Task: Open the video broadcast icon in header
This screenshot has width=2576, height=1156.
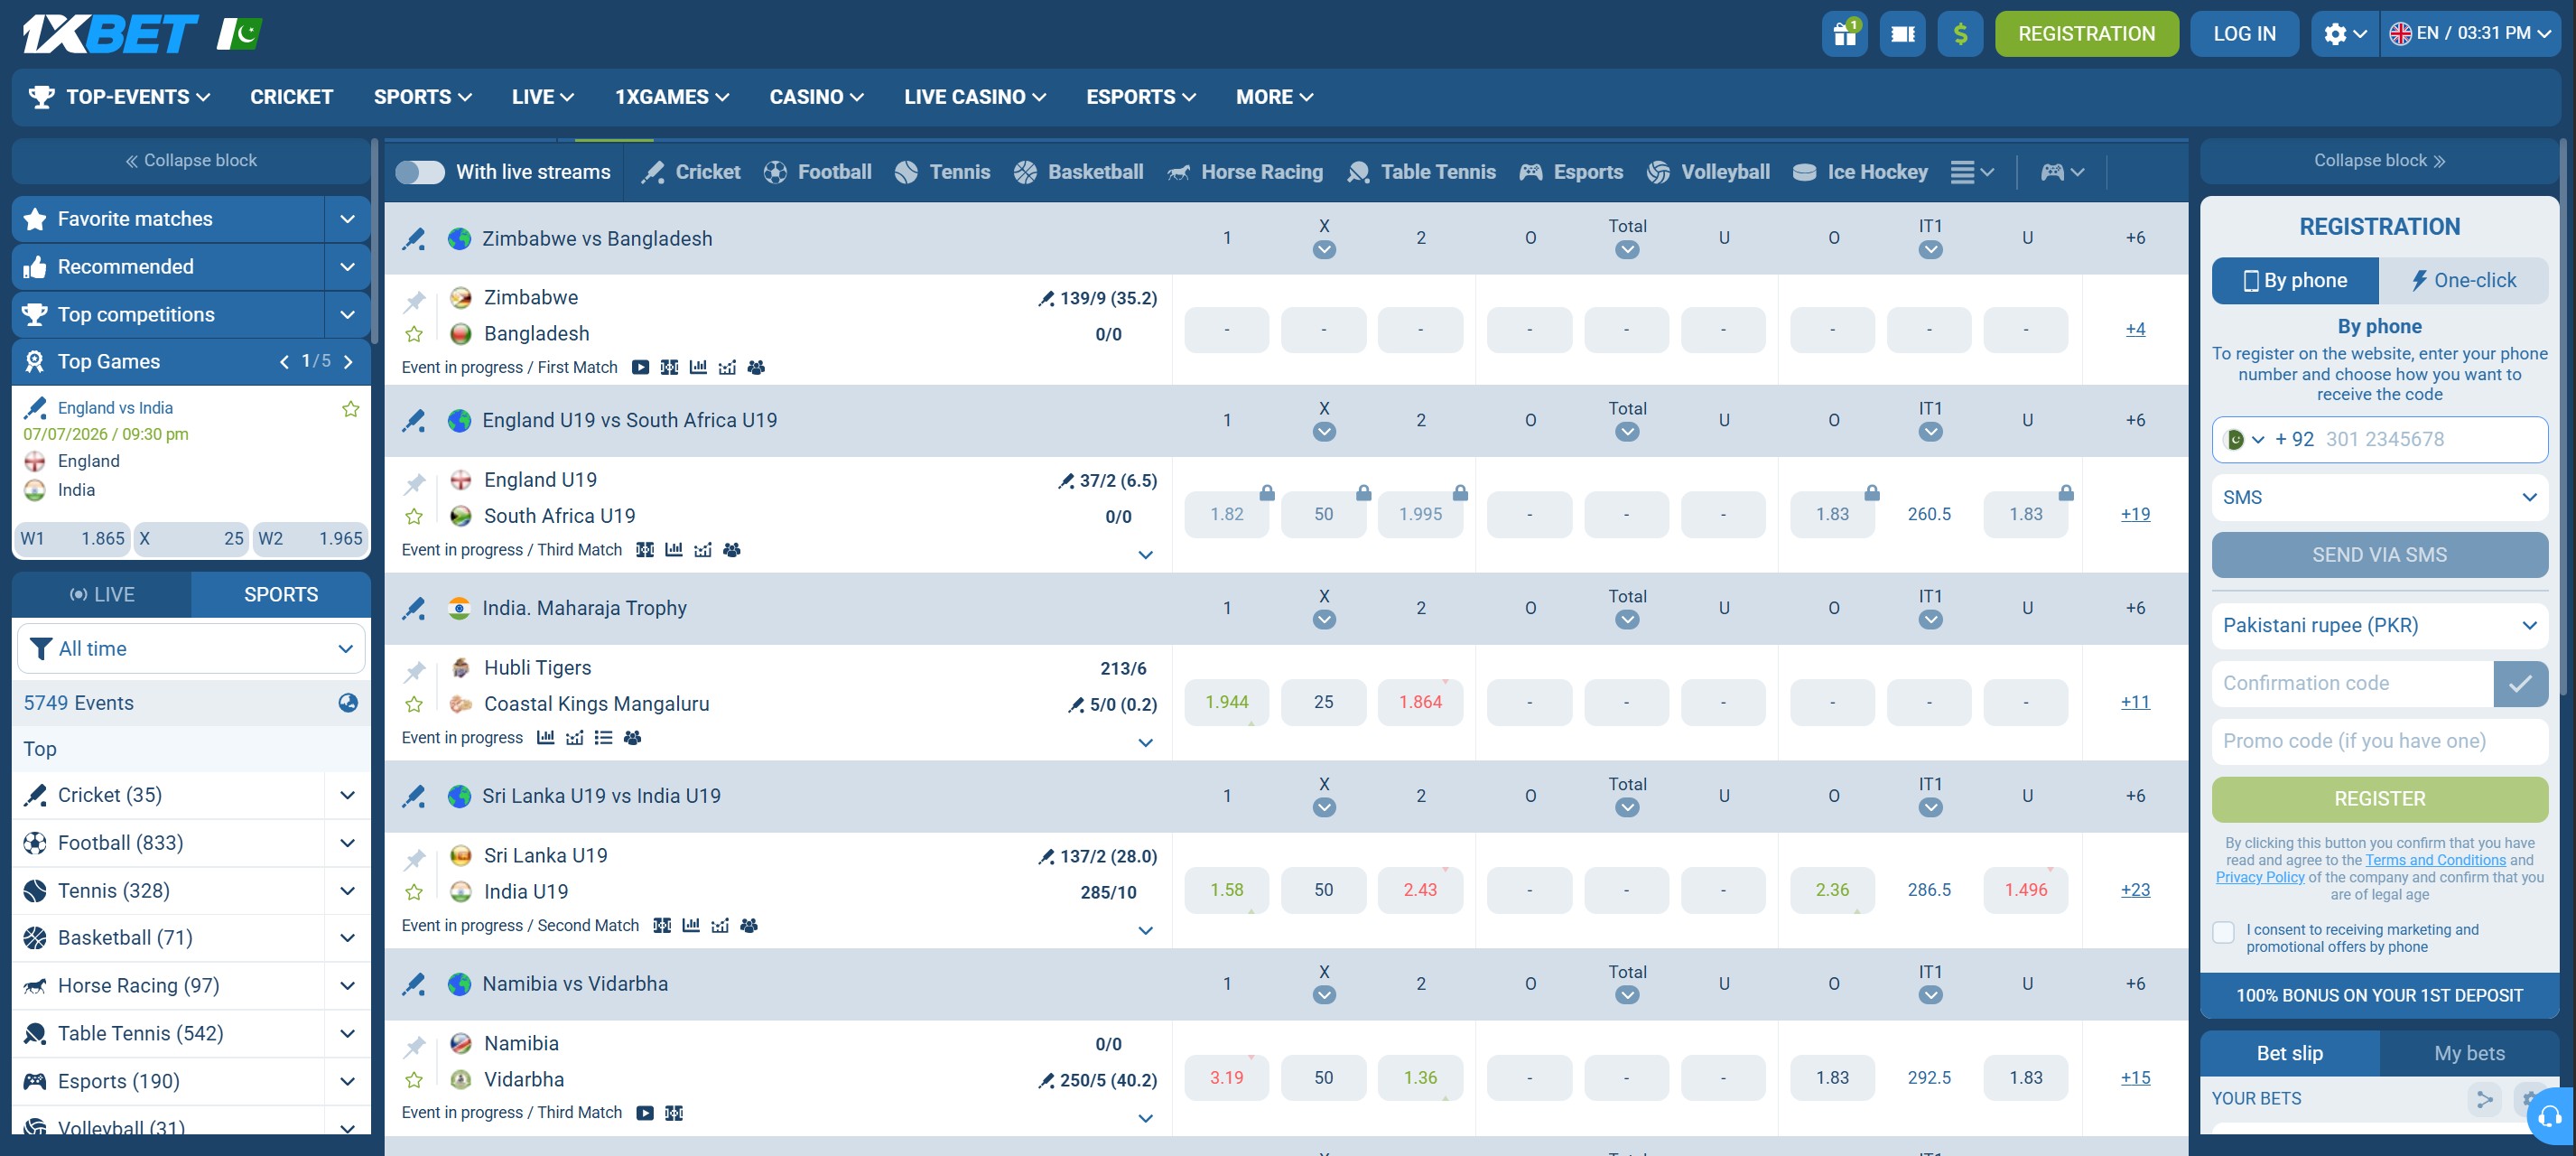Action: (x=1902, y=34)
